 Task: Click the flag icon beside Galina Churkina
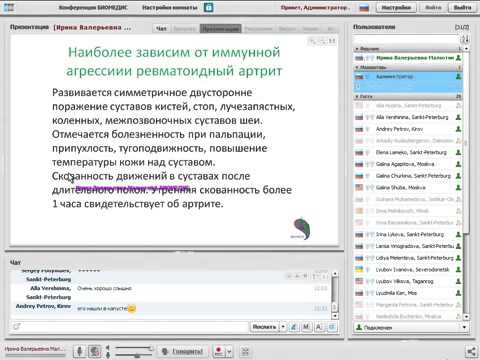coord(359,176)
